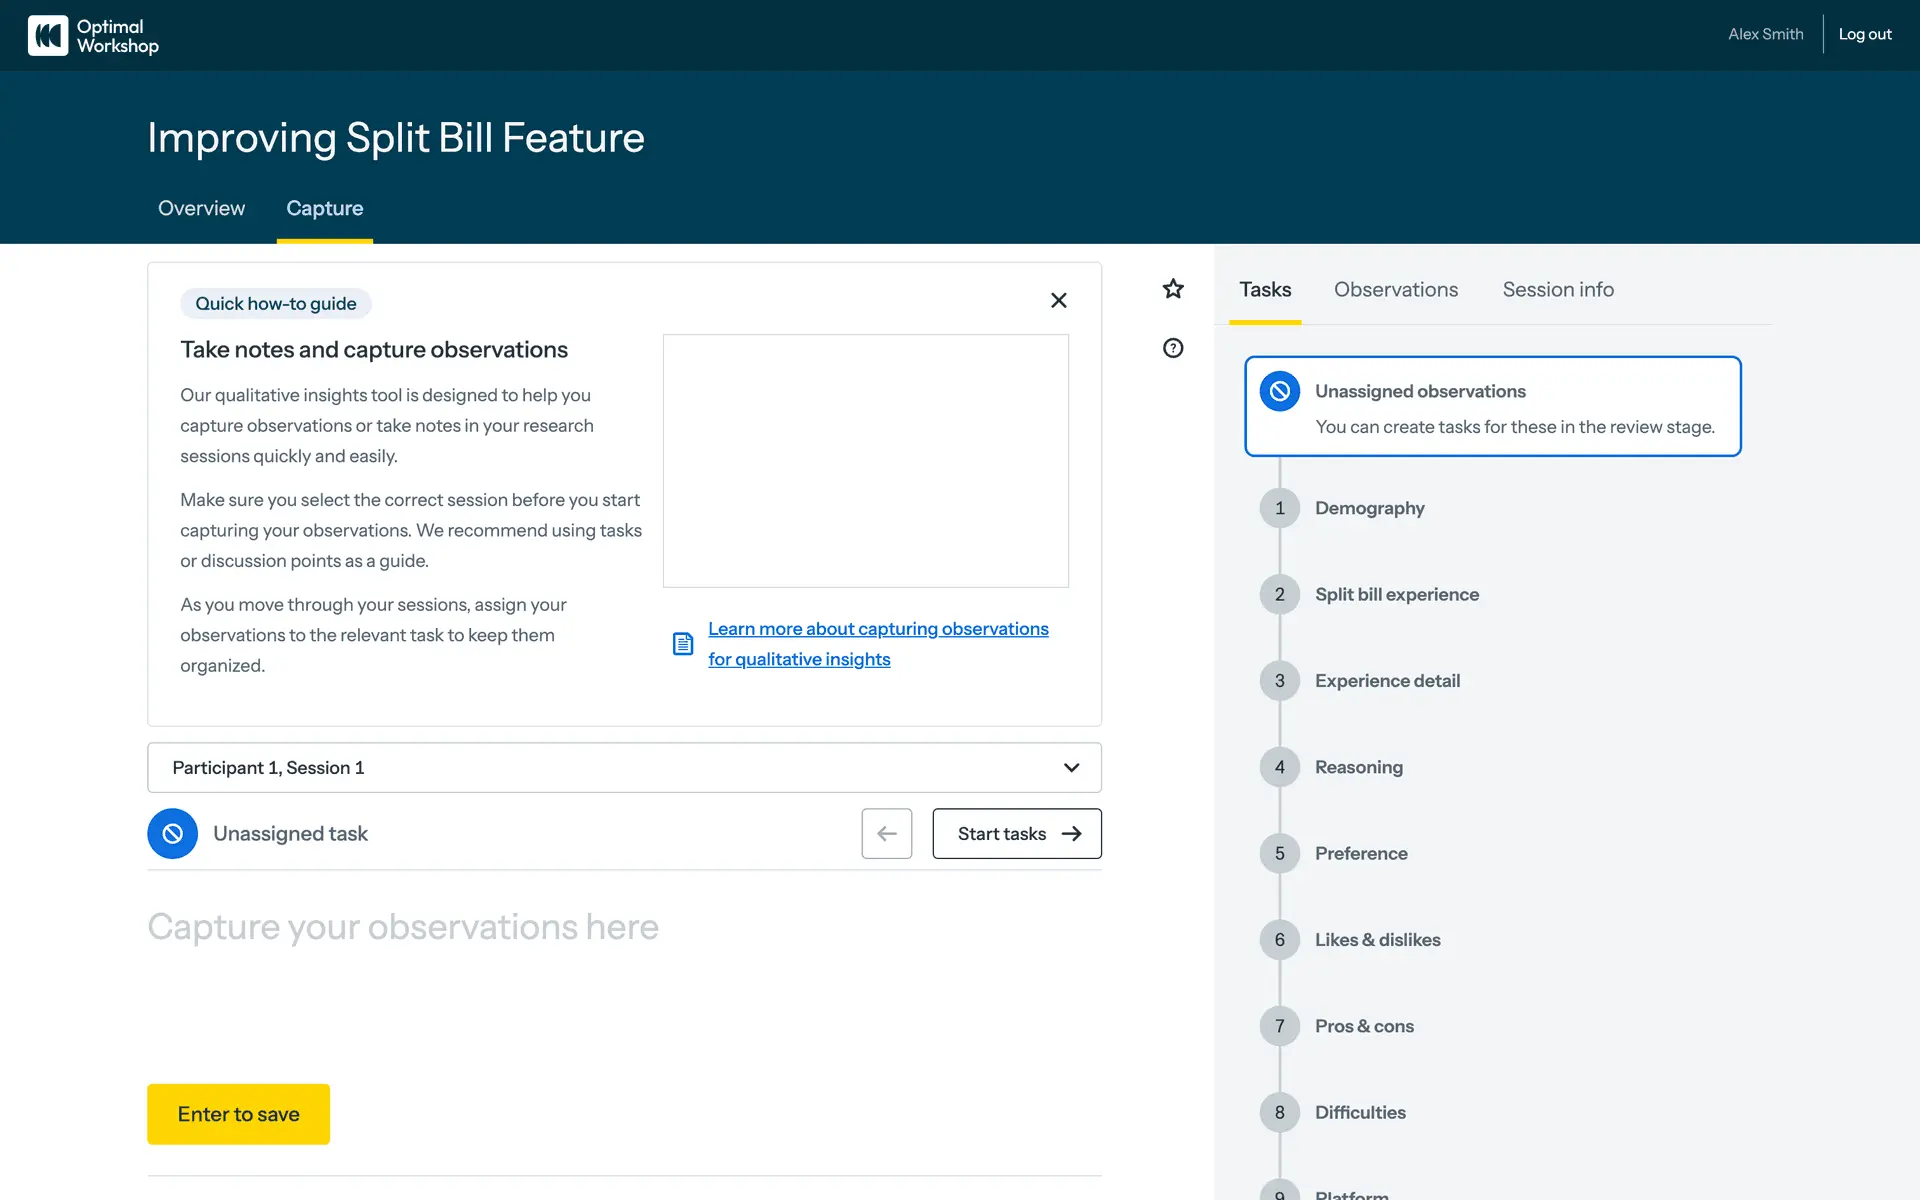Close the Quick how-to guide panel
1920x1200 pixels.
coord(1059,300)
